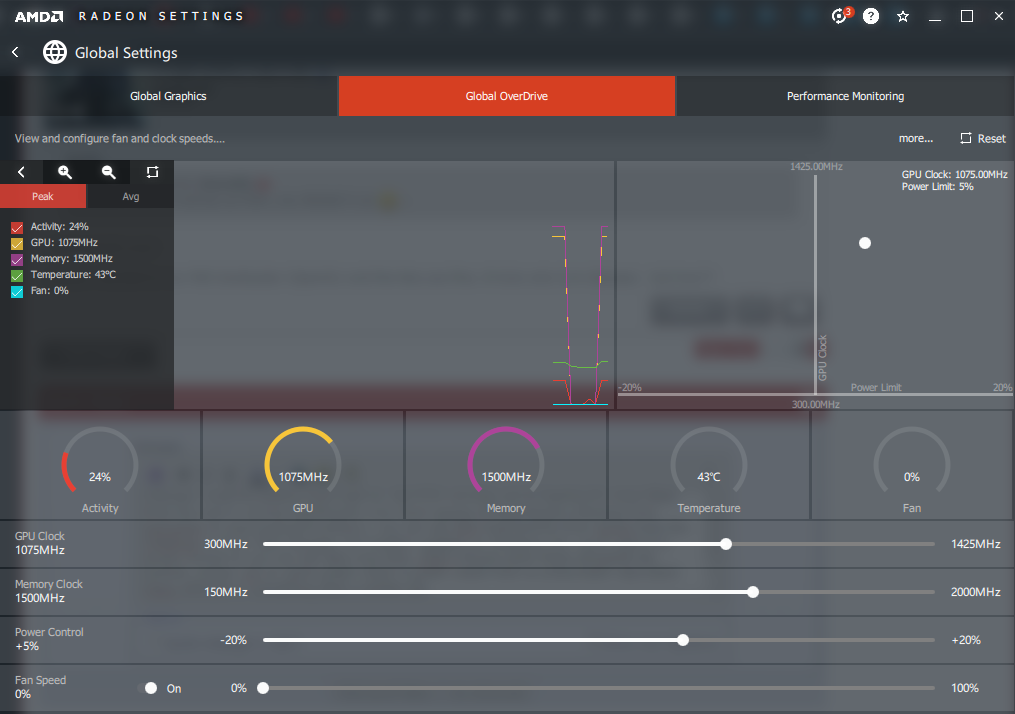Click the Power Control +5% setting label
The width and height of the screenshot is (1015, 714).
(x=49, y=638)
